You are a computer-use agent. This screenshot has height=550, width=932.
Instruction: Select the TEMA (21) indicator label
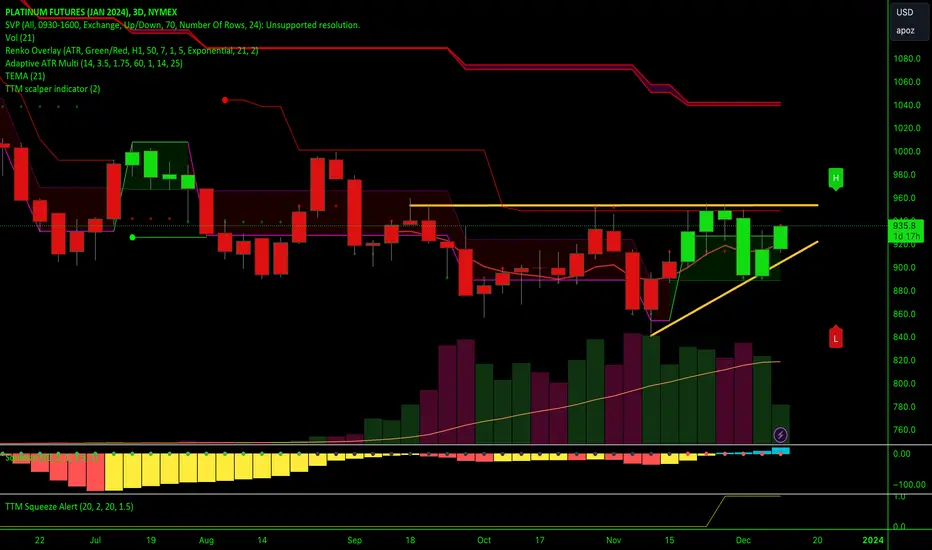point(25,76)
